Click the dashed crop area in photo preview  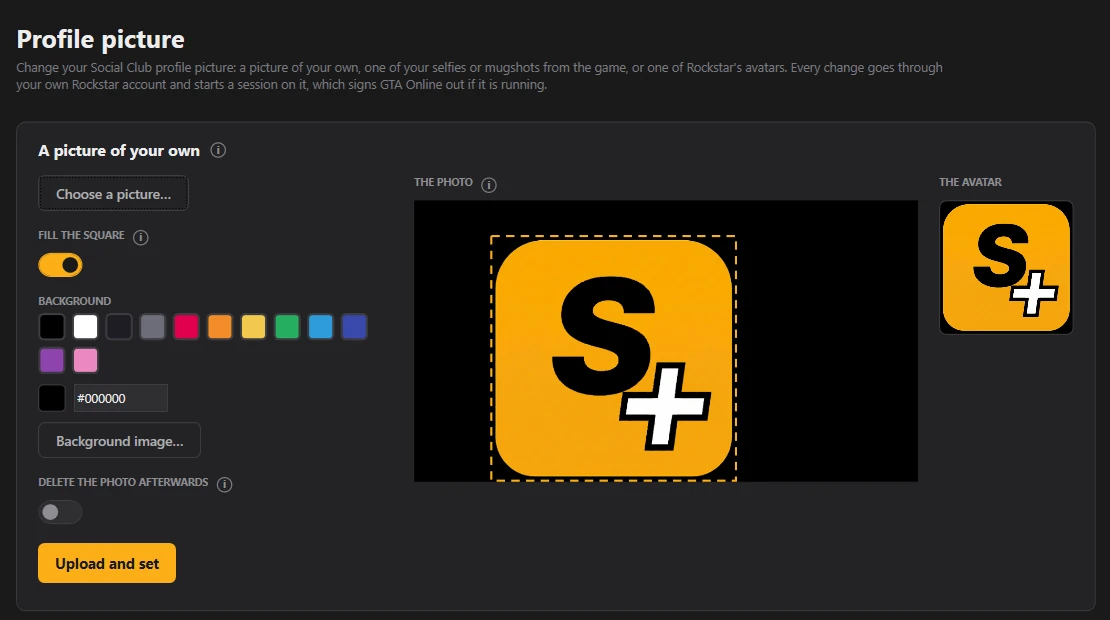point(613,358)
